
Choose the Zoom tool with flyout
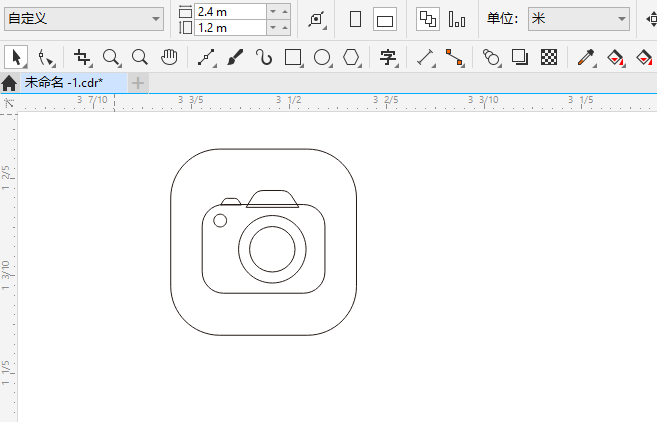(112, 57)
